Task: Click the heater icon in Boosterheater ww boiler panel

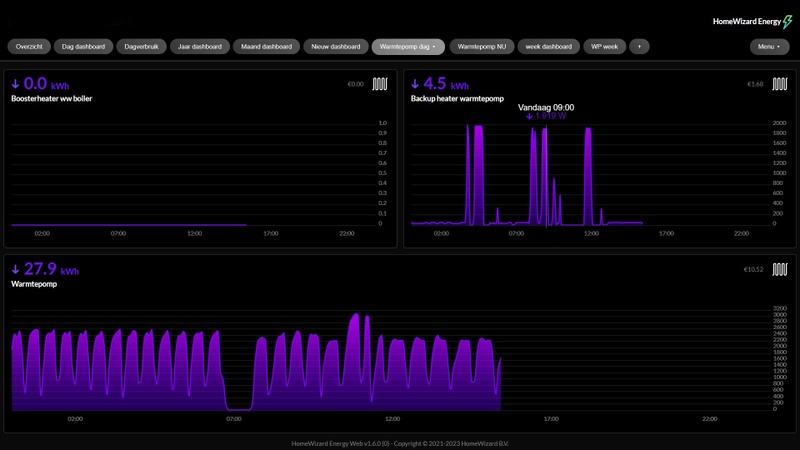Action: click(x=380, y=85)
